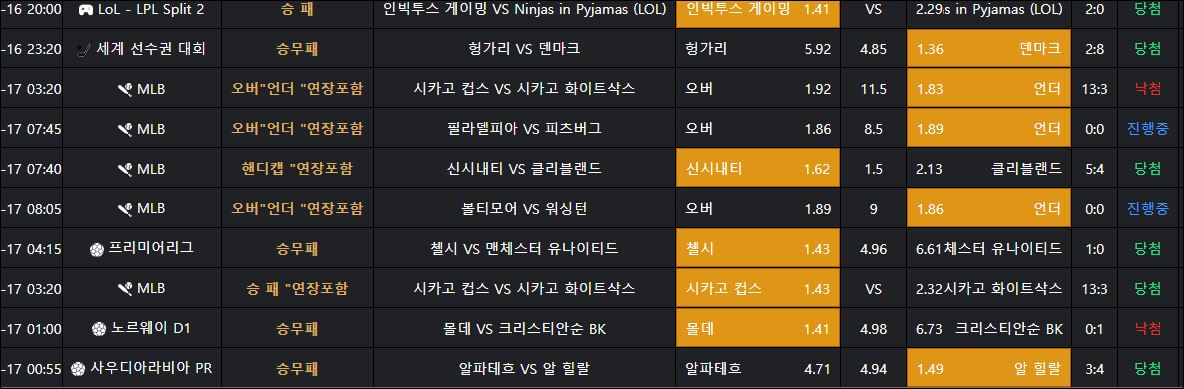1184x389 pixels.
Task: Choose the 인빅투스 게이밍 1.41 highlighted cell
Action: 757,10
